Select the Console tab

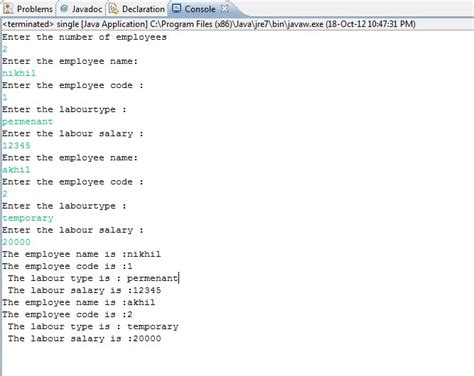tap(200, 9)
